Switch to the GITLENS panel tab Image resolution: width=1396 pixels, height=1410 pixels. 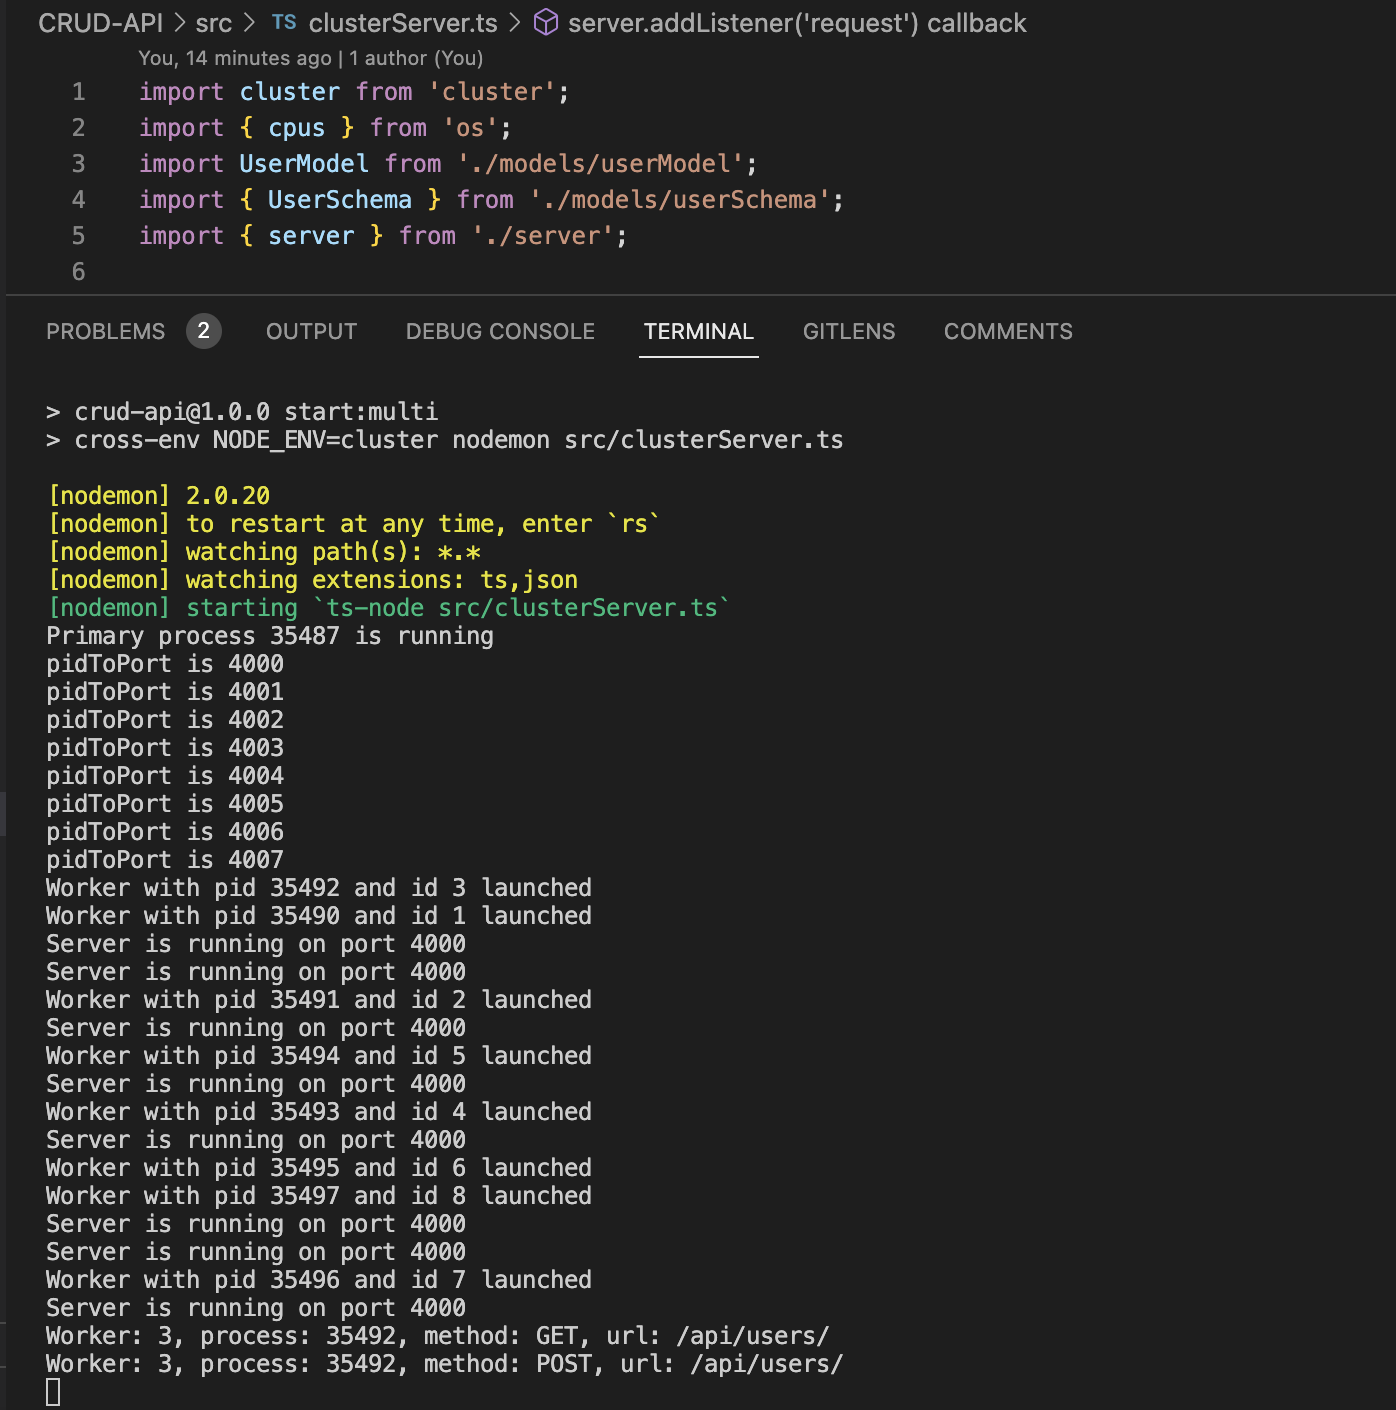click(849, 332)
